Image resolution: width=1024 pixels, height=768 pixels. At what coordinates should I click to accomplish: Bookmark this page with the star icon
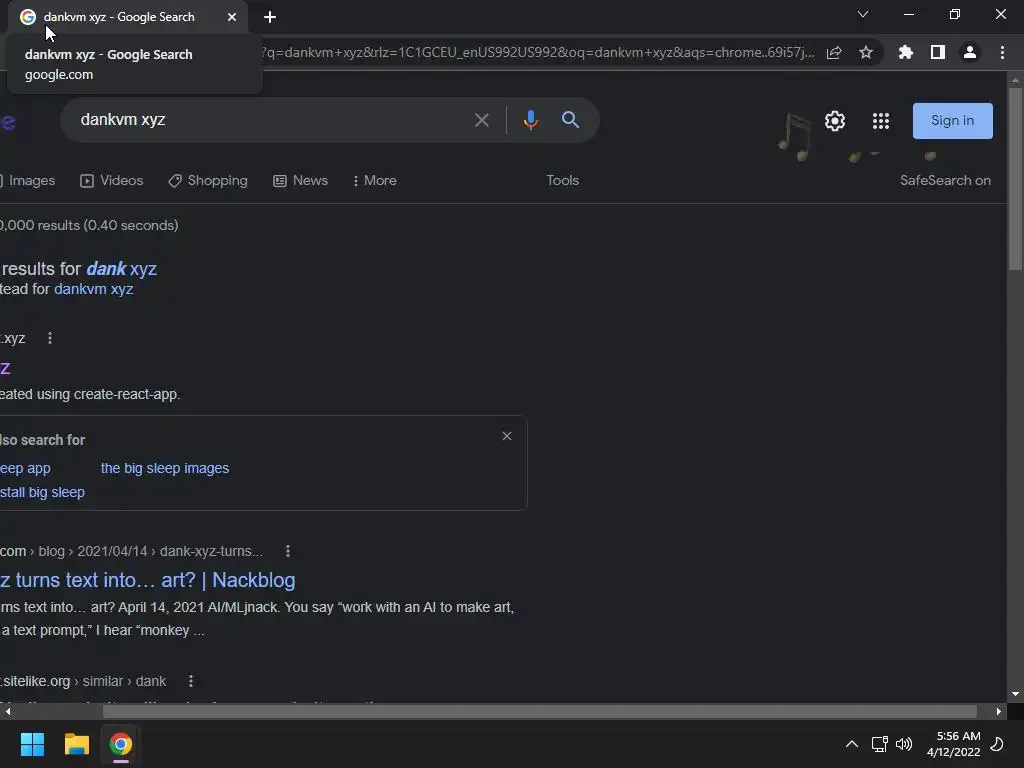tap(866, 53)
